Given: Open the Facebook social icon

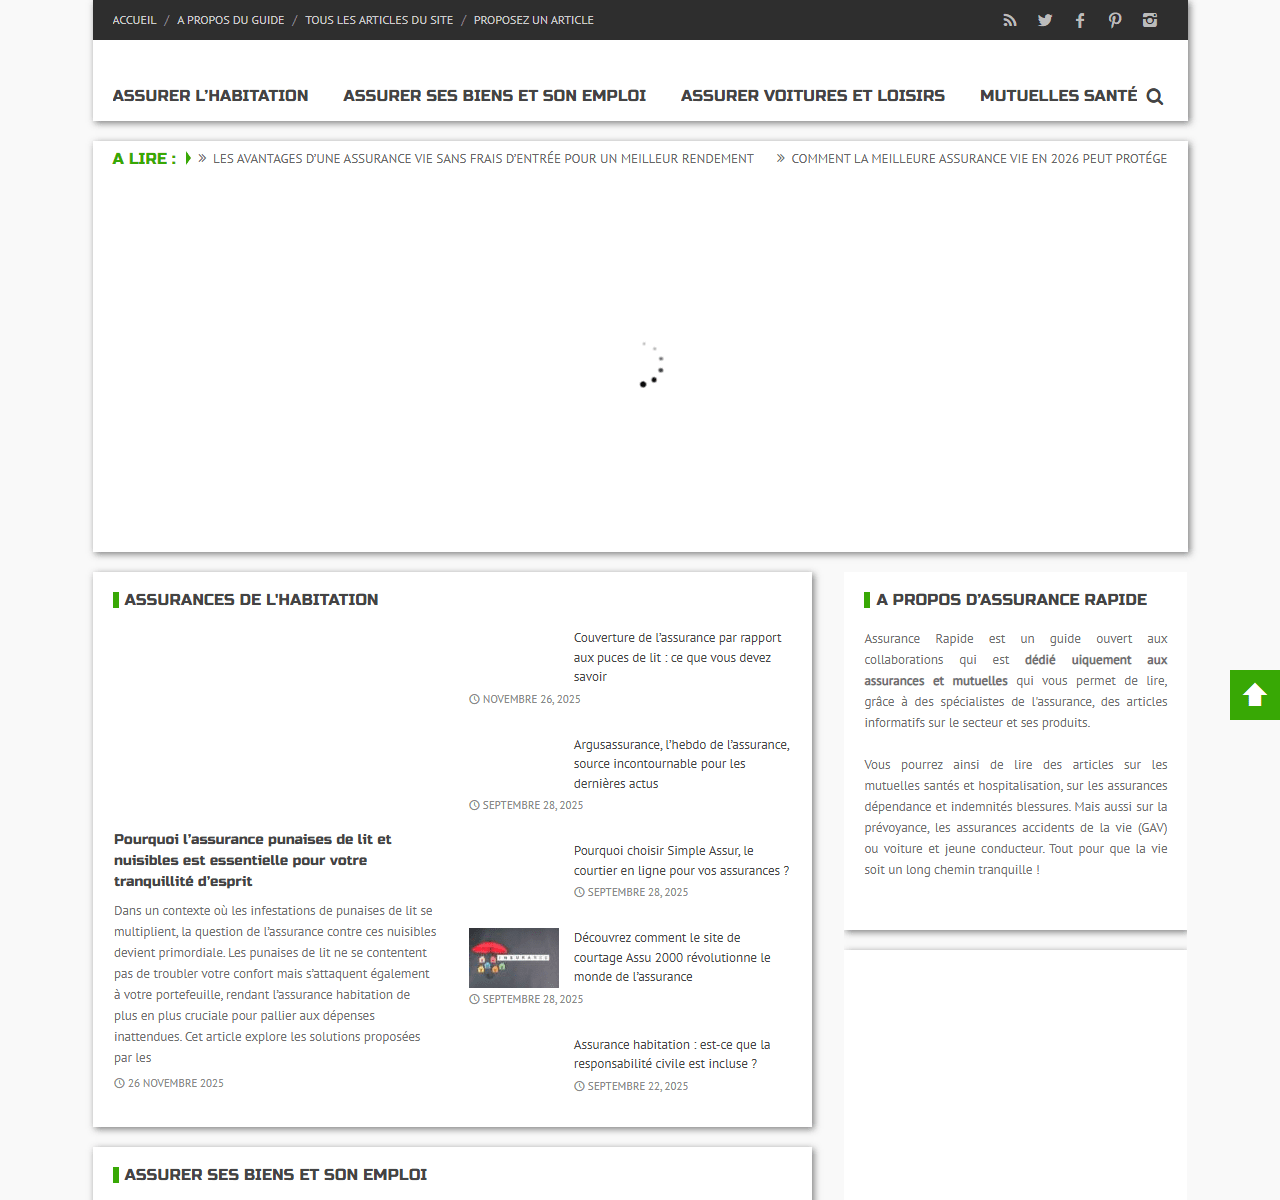Looking at the screenshot, I should pos(1080,20).
